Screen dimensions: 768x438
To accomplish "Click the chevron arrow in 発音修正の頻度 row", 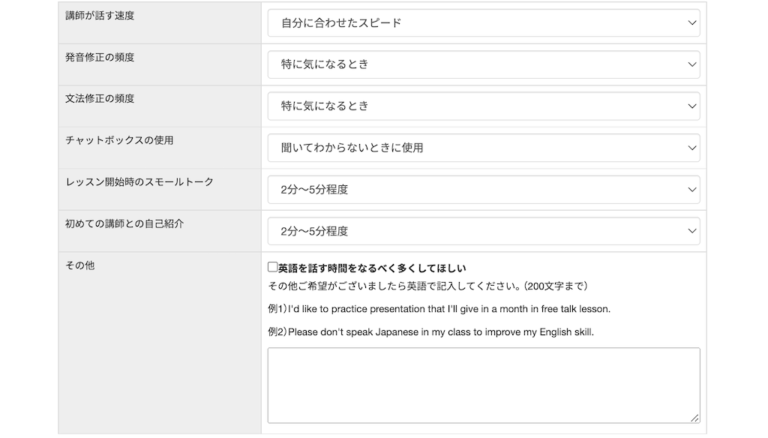I will point(692,65).
